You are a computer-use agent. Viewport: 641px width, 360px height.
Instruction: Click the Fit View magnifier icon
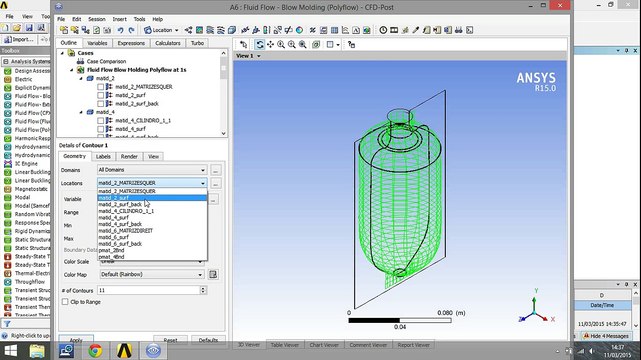click(x=303, y=45)
